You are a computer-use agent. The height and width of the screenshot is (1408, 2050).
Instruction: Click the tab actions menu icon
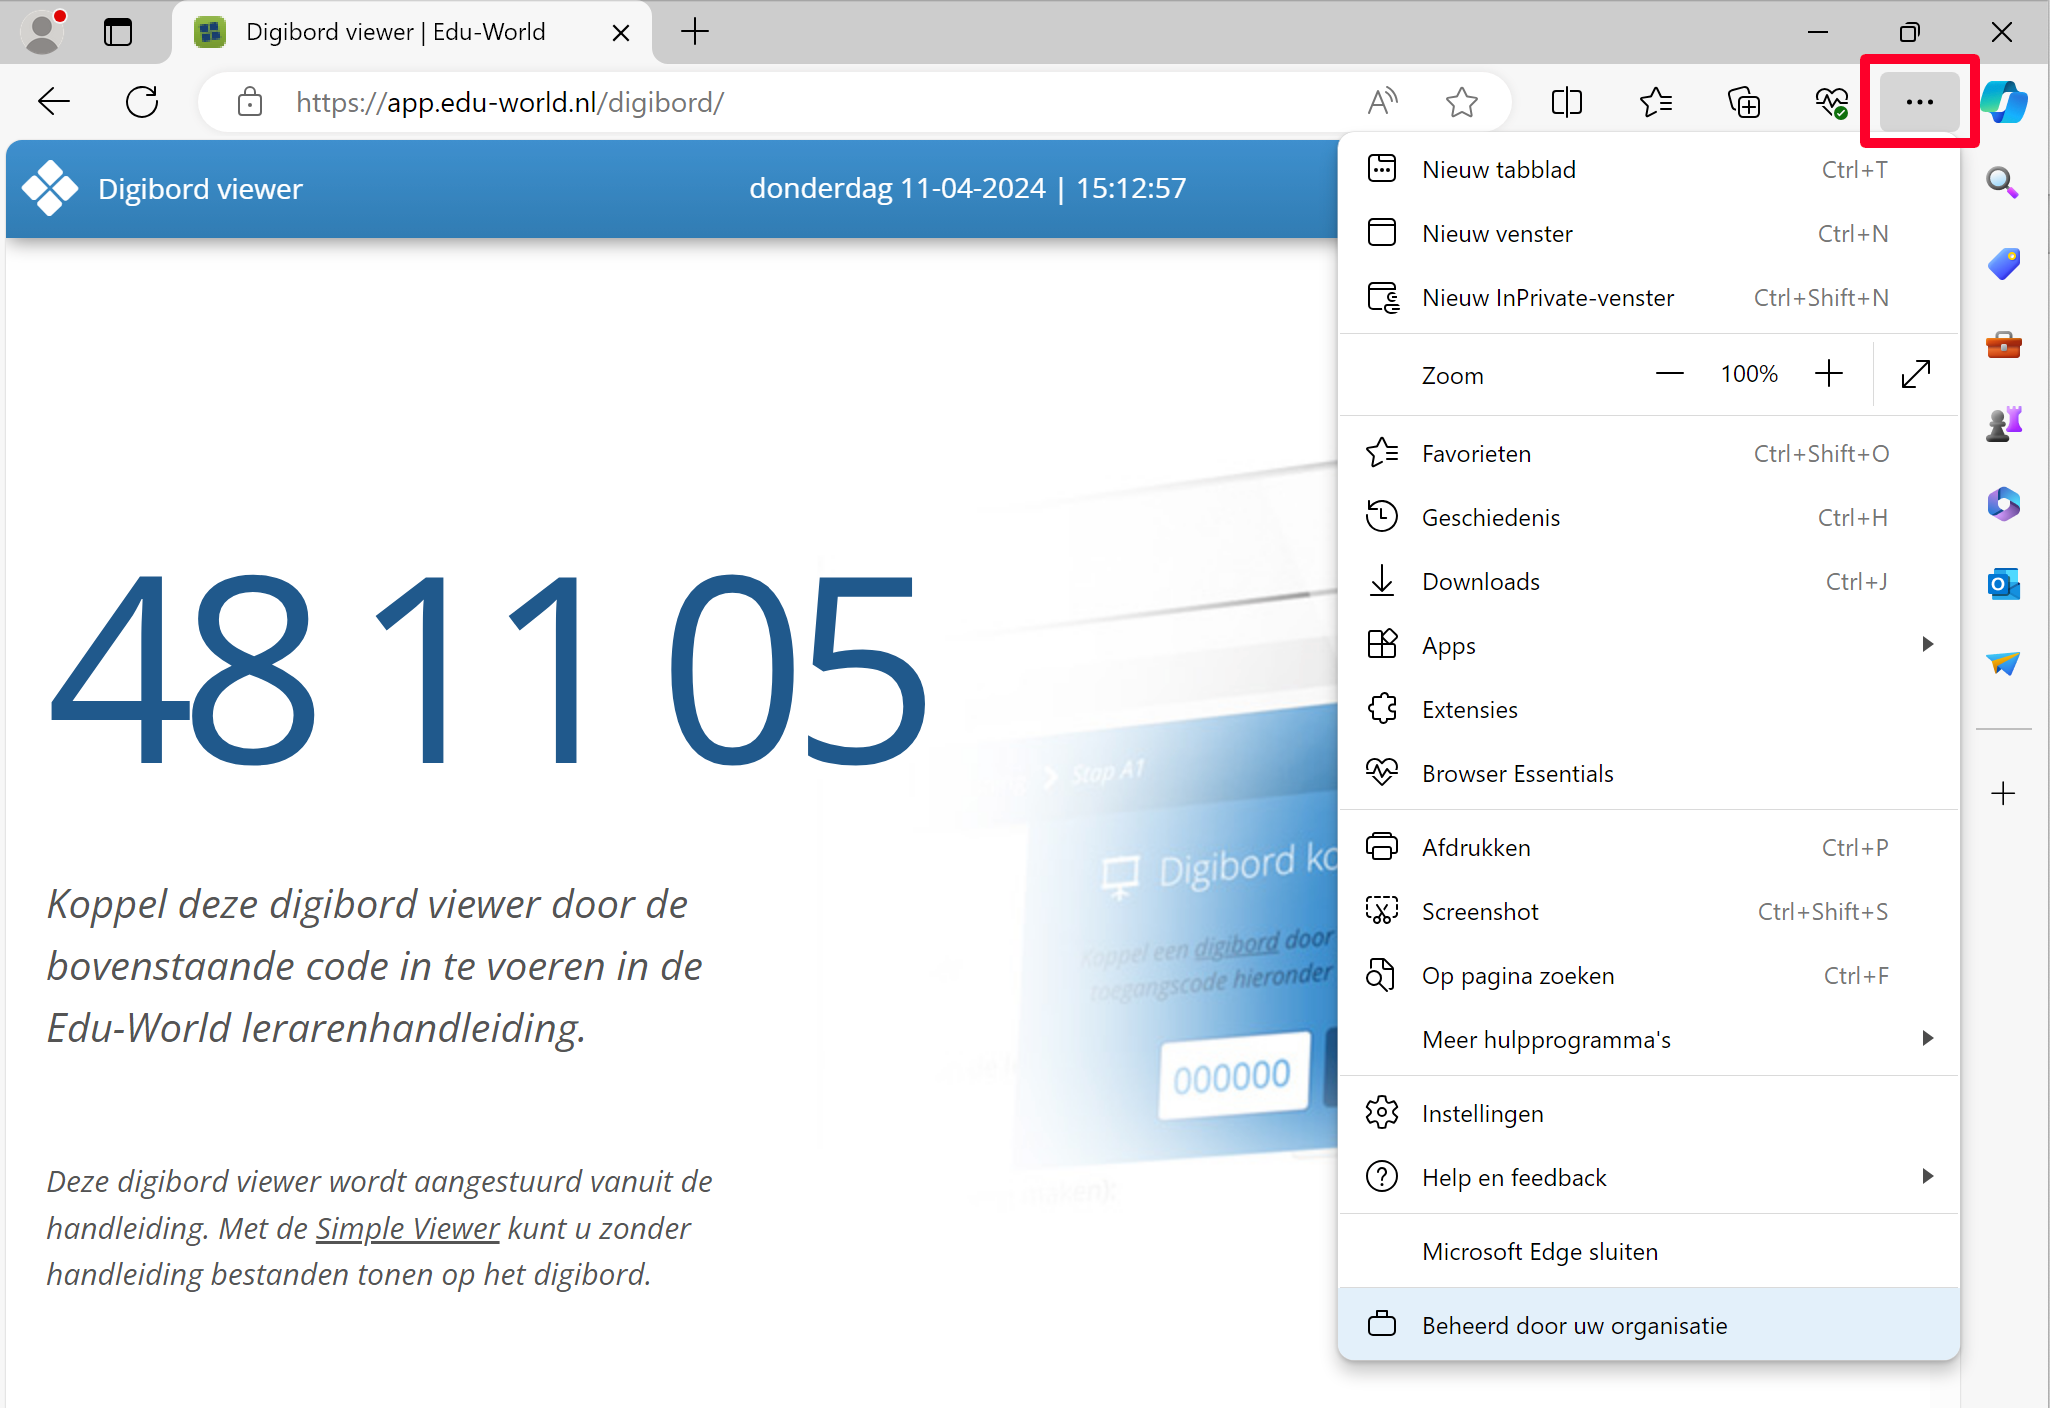pos(118,32)
